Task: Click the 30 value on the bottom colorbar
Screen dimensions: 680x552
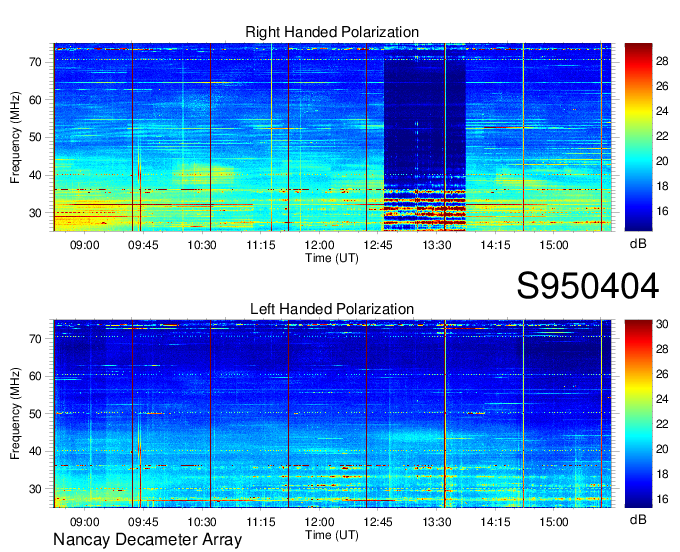Action: click(x=662, y=324)
